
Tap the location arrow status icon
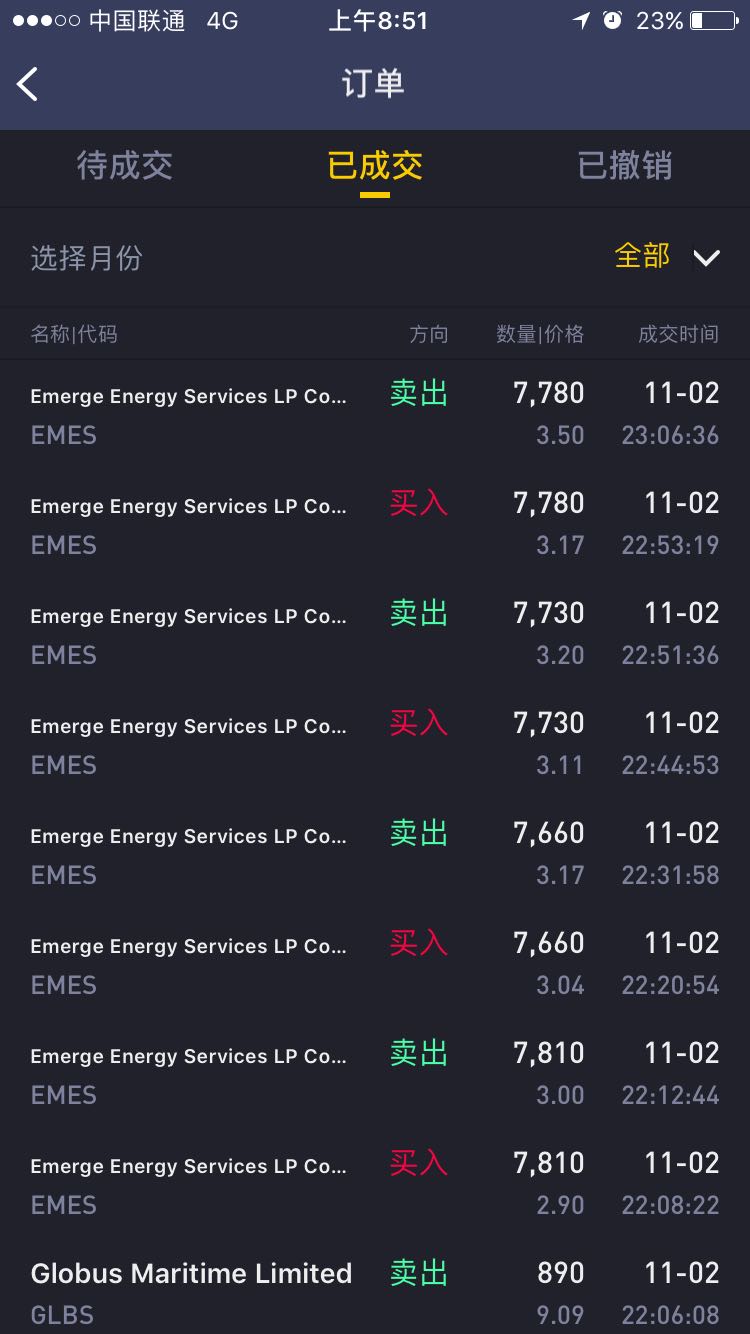581,21
